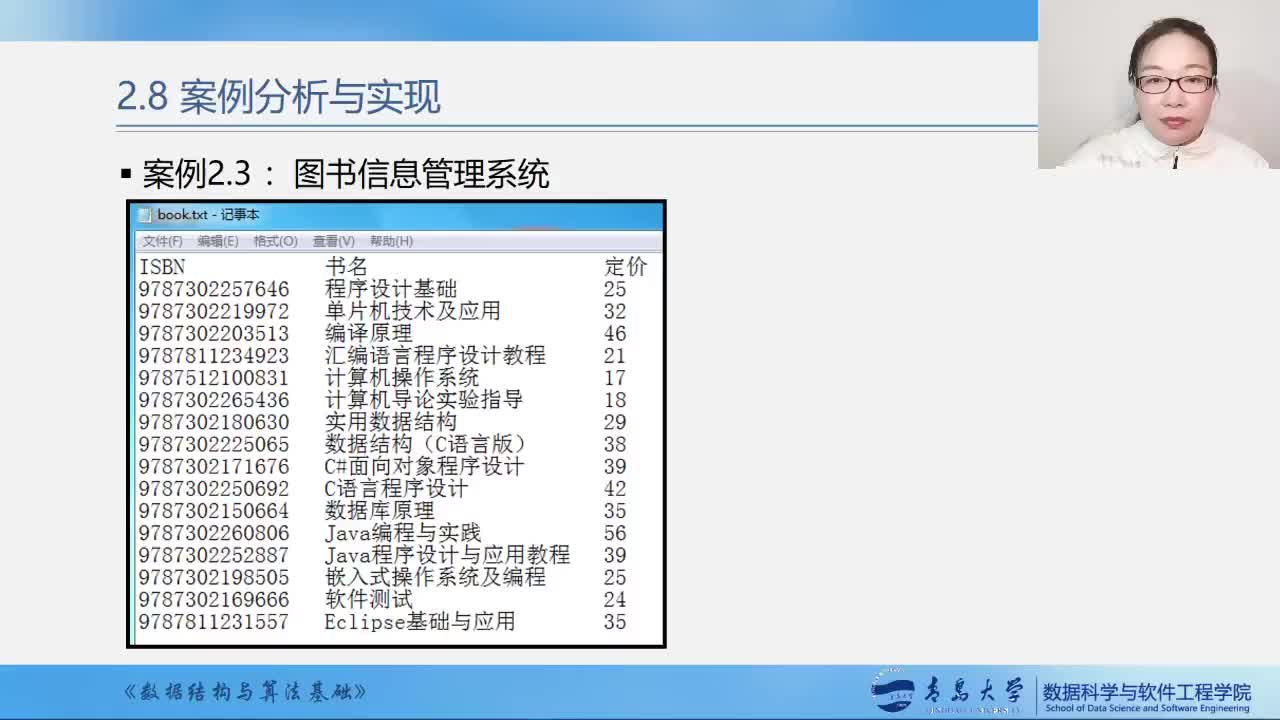1280x720 pixels.
Task: Select book title Eclipse基础与应用
Action: 420,622
